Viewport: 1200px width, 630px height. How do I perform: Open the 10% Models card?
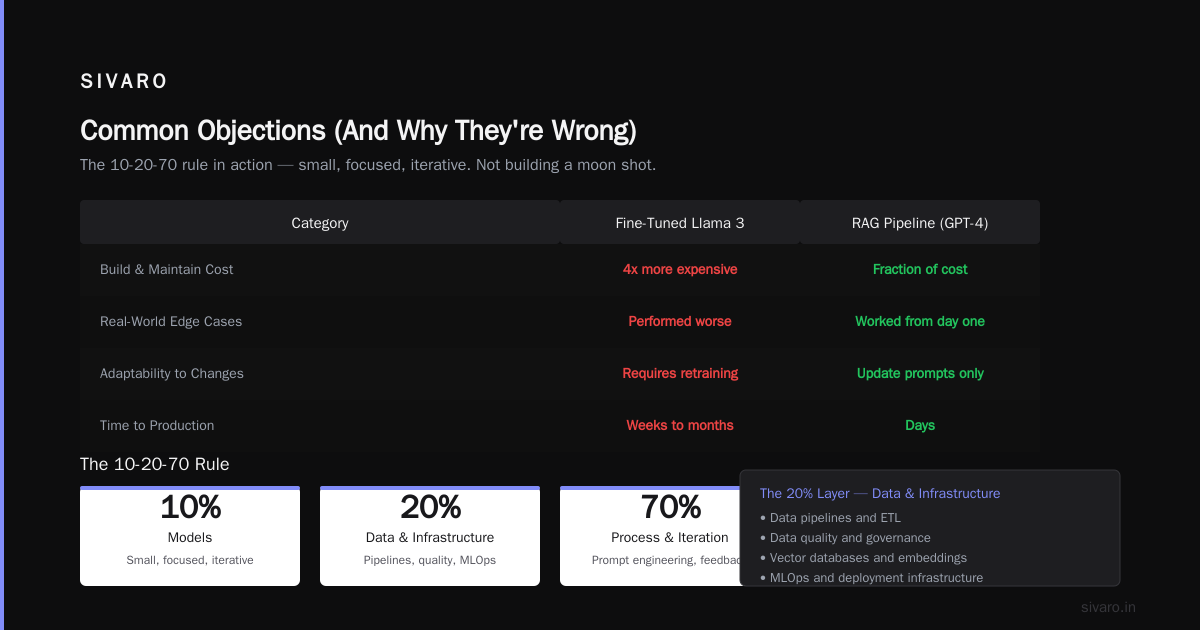[x=190, y=536]
